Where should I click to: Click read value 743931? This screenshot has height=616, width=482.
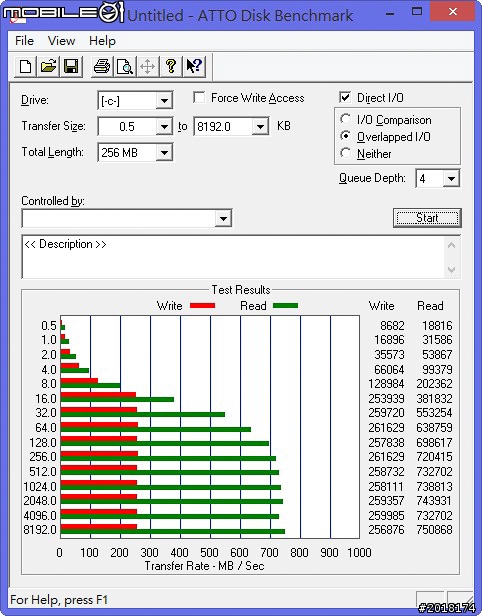coord(434,500)
